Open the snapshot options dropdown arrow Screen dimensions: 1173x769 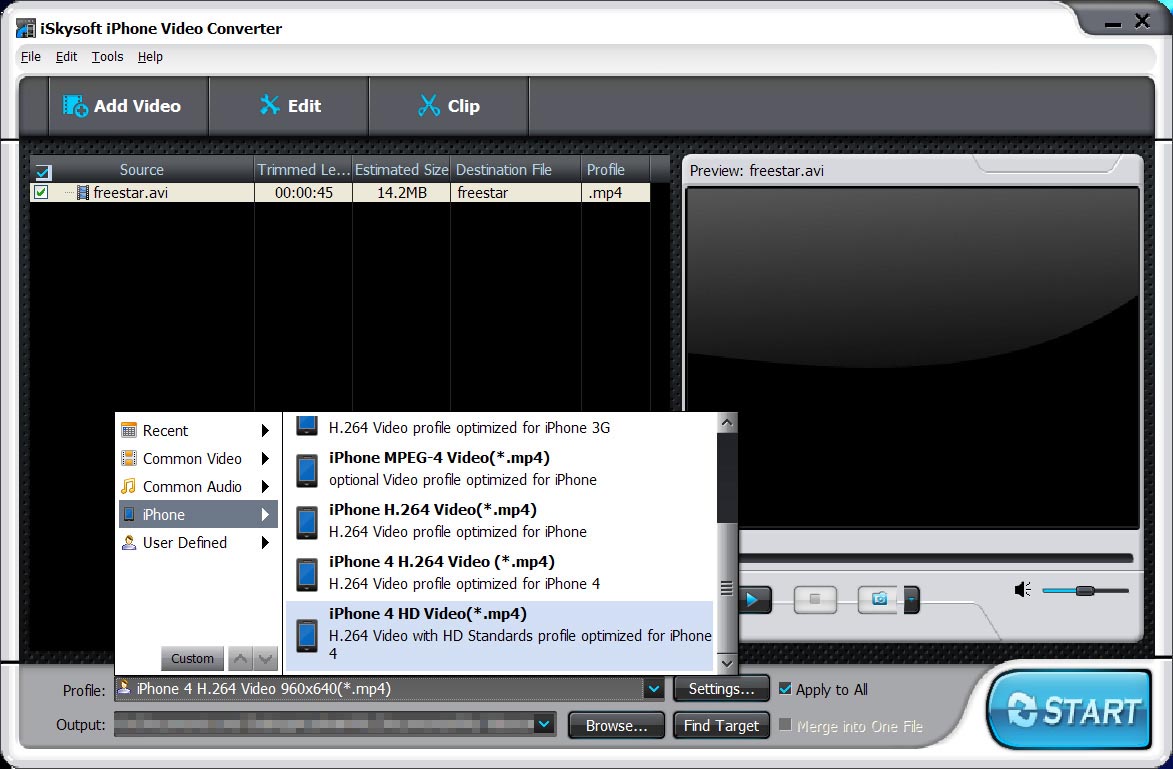[911, 599]
